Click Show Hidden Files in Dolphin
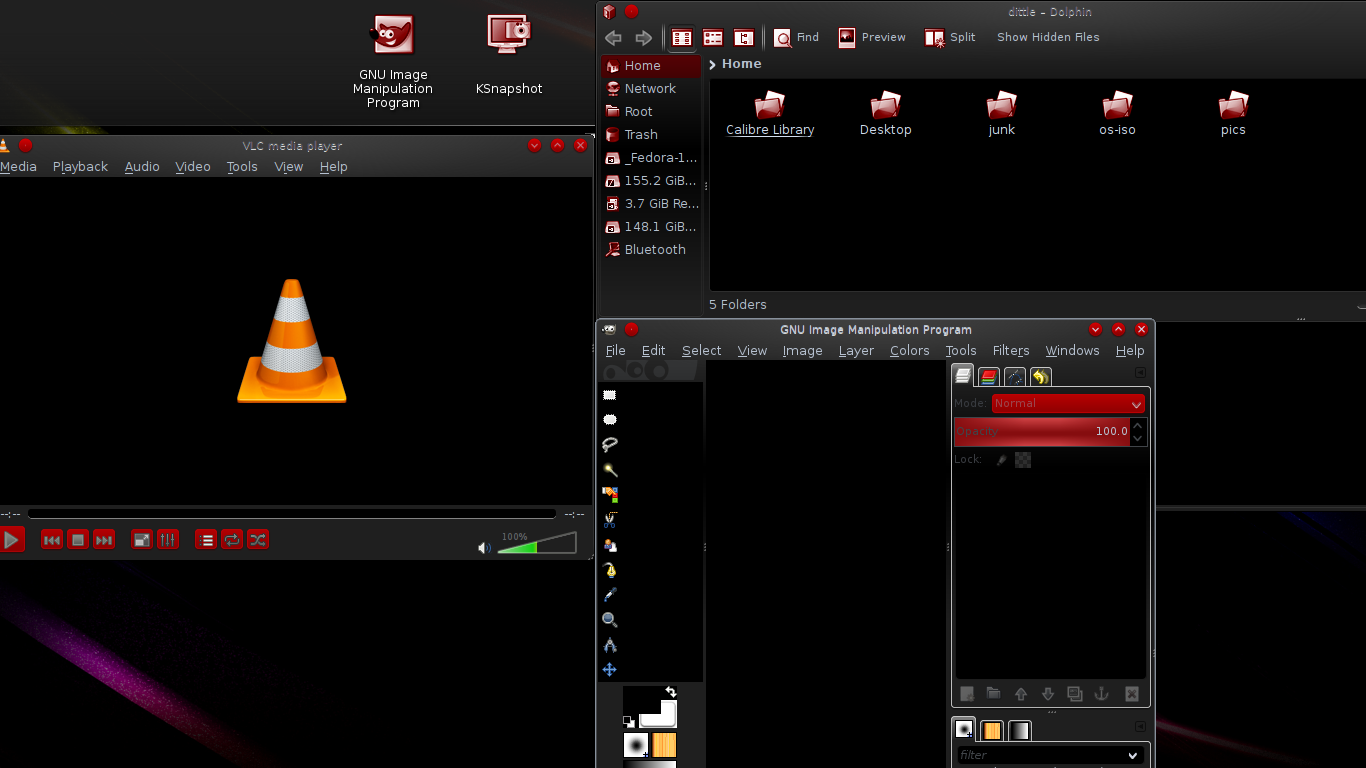This screenshot has height=768, width=1366. tap(1048, 38)
